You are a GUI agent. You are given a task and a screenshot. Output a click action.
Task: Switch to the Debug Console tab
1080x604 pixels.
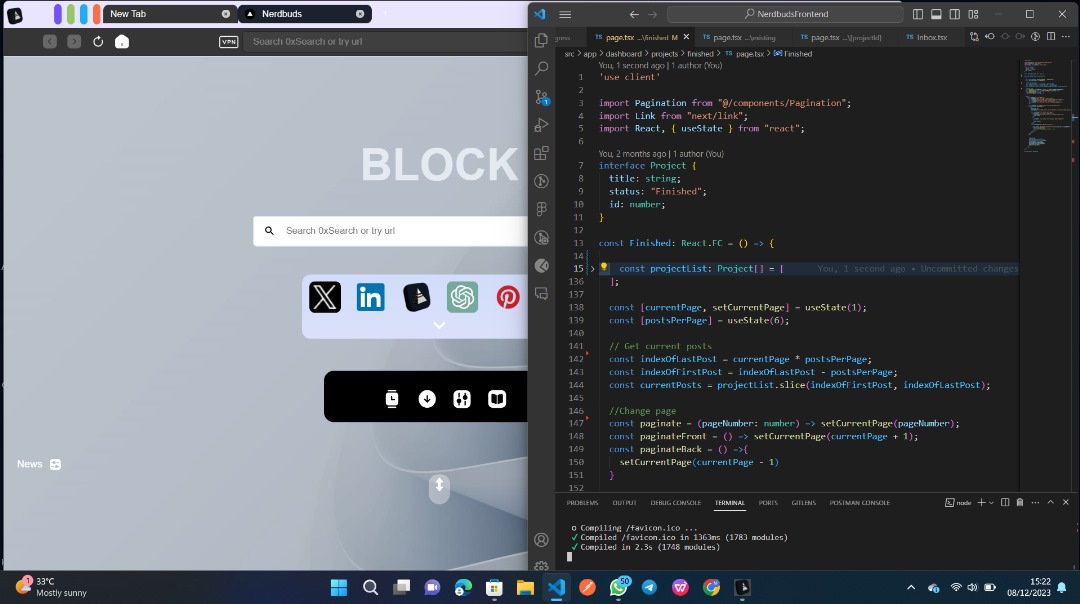675,503
